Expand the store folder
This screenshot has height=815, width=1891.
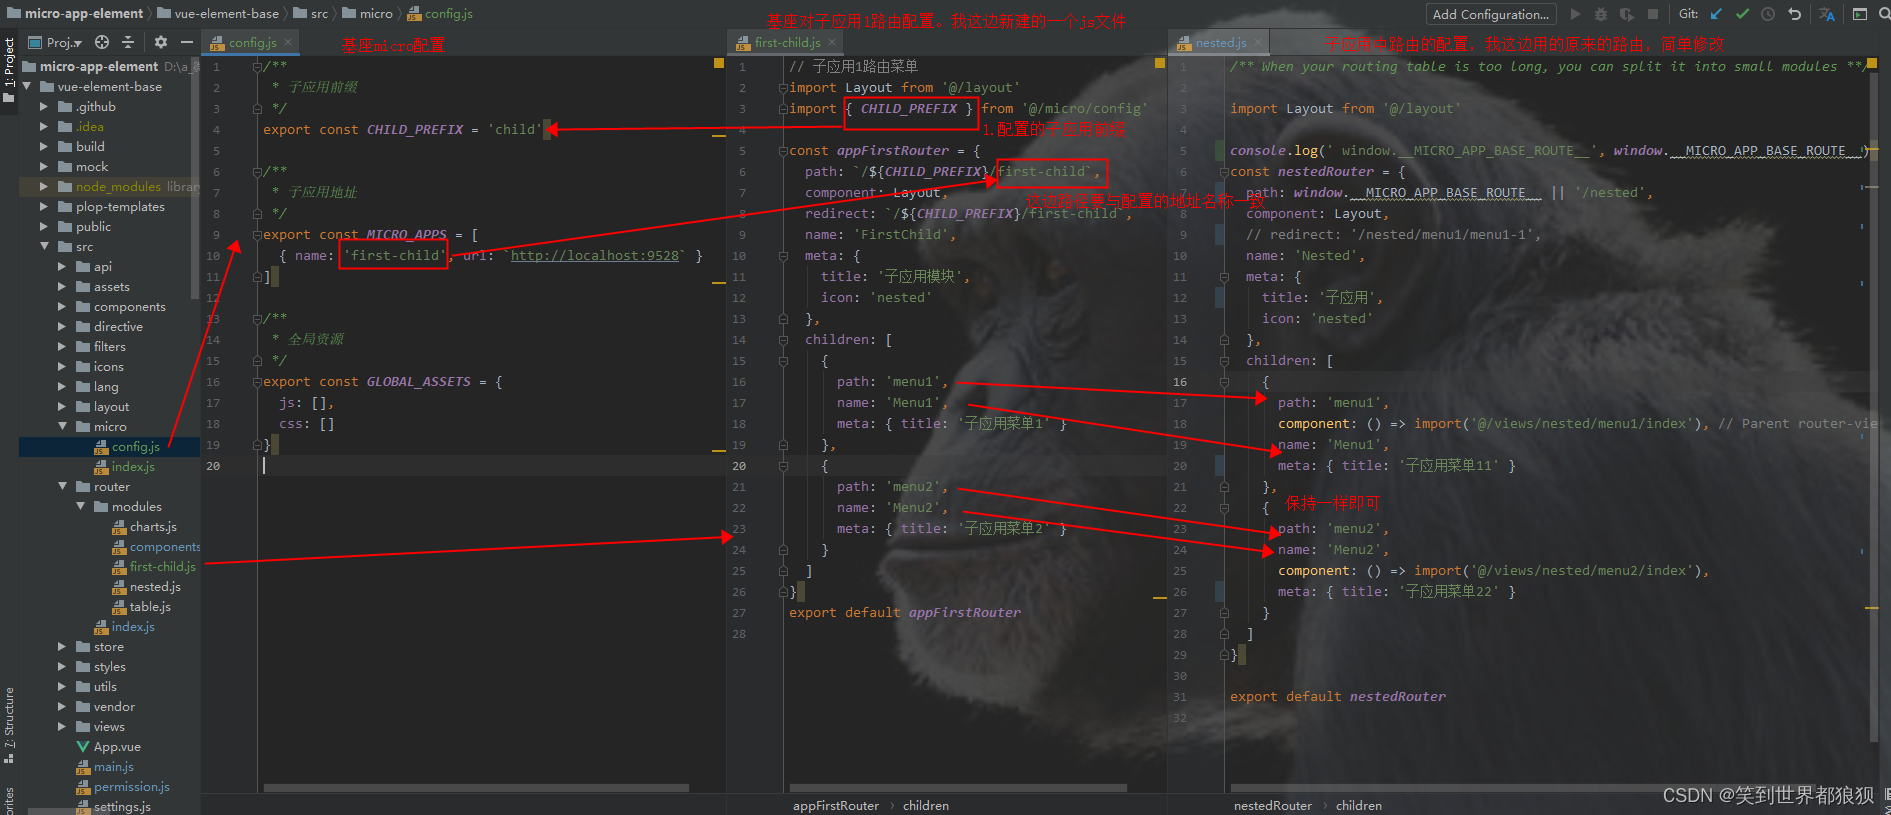coord(62,647)
